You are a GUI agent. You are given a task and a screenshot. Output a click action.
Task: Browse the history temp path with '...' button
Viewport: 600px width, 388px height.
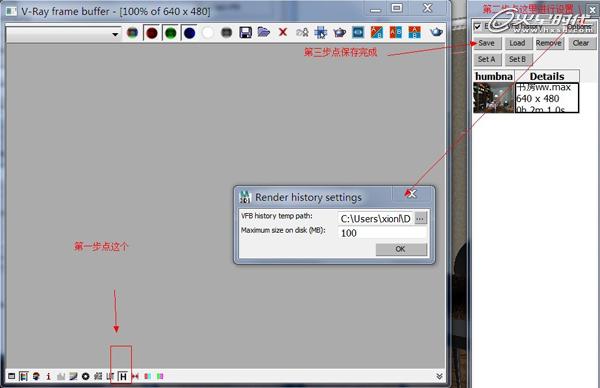click(x=420, y=218)
